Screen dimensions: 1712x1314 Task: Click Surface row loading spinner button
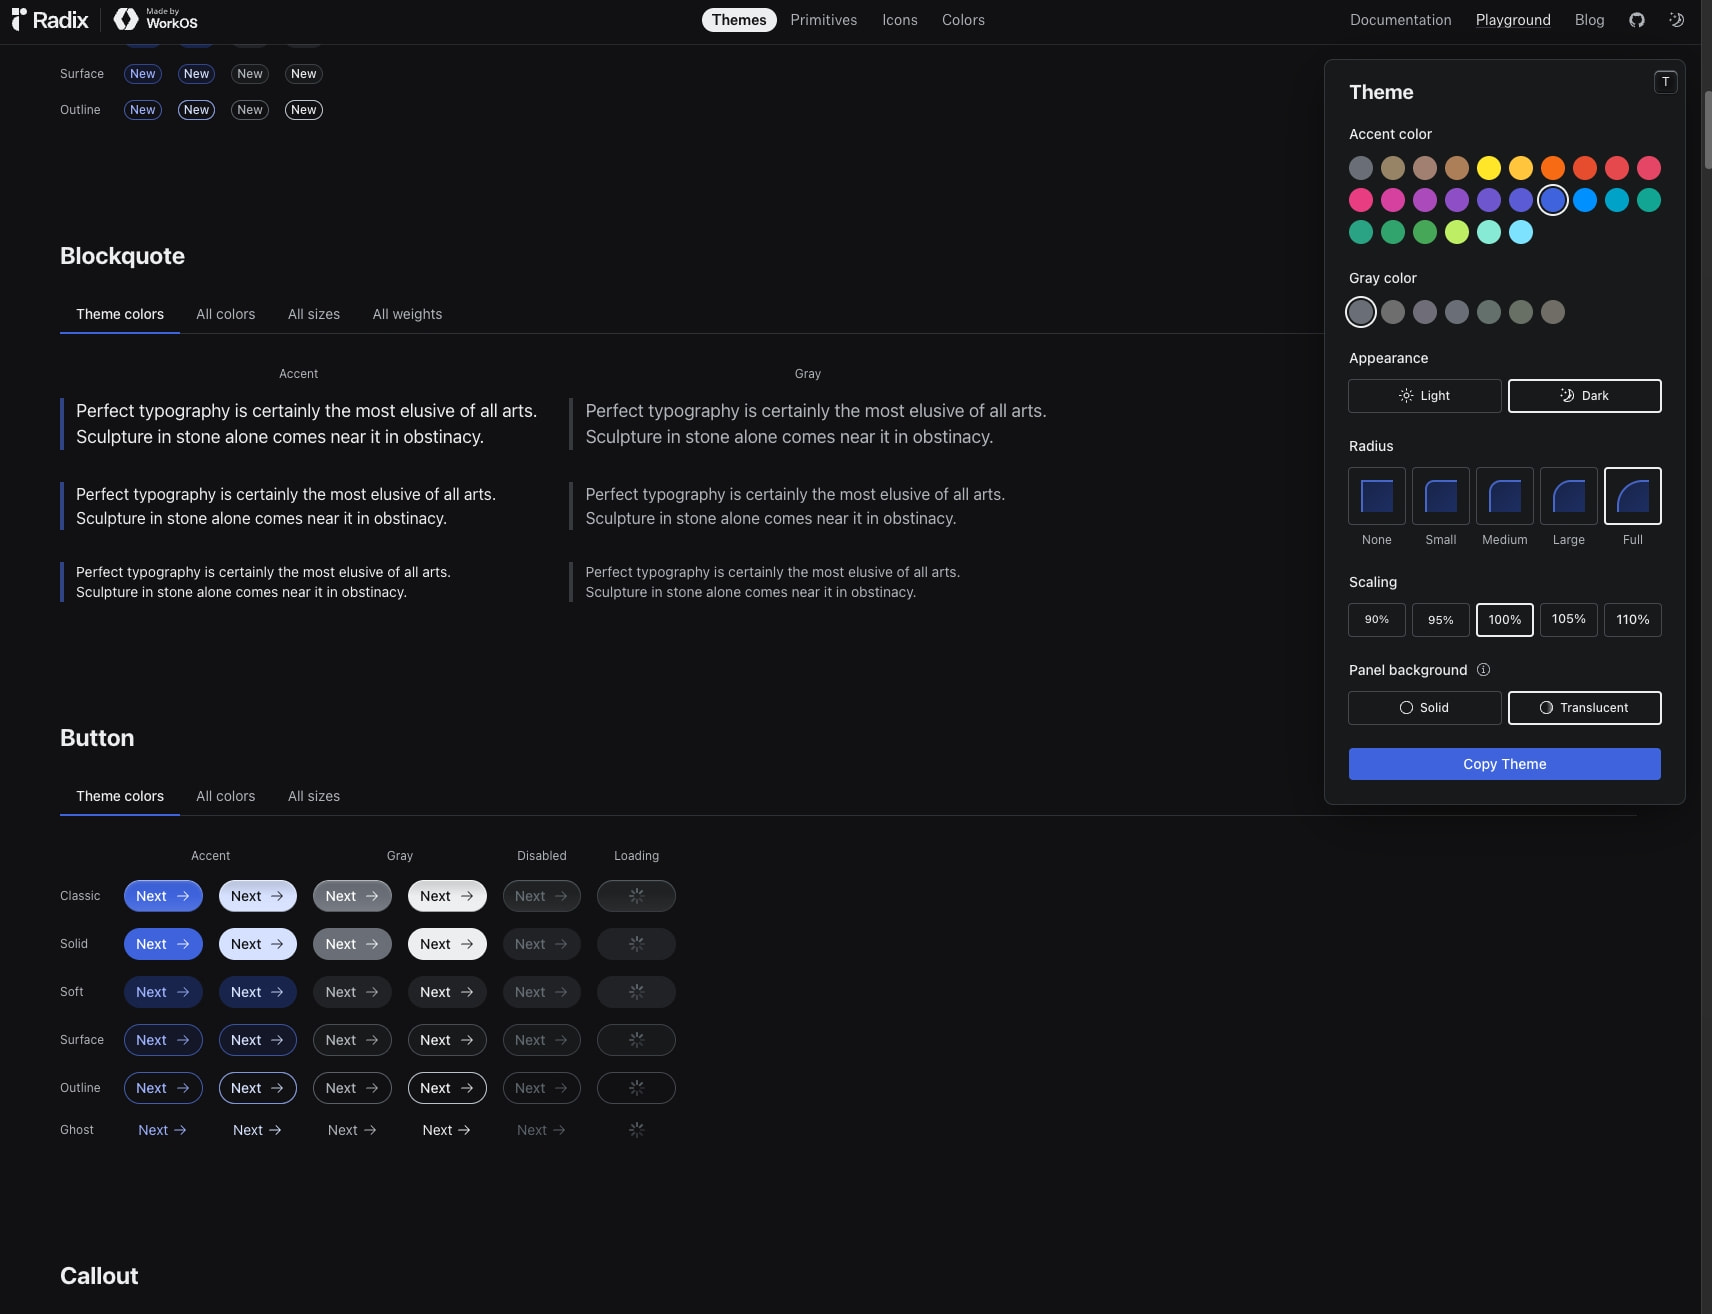pos(636,1040)
